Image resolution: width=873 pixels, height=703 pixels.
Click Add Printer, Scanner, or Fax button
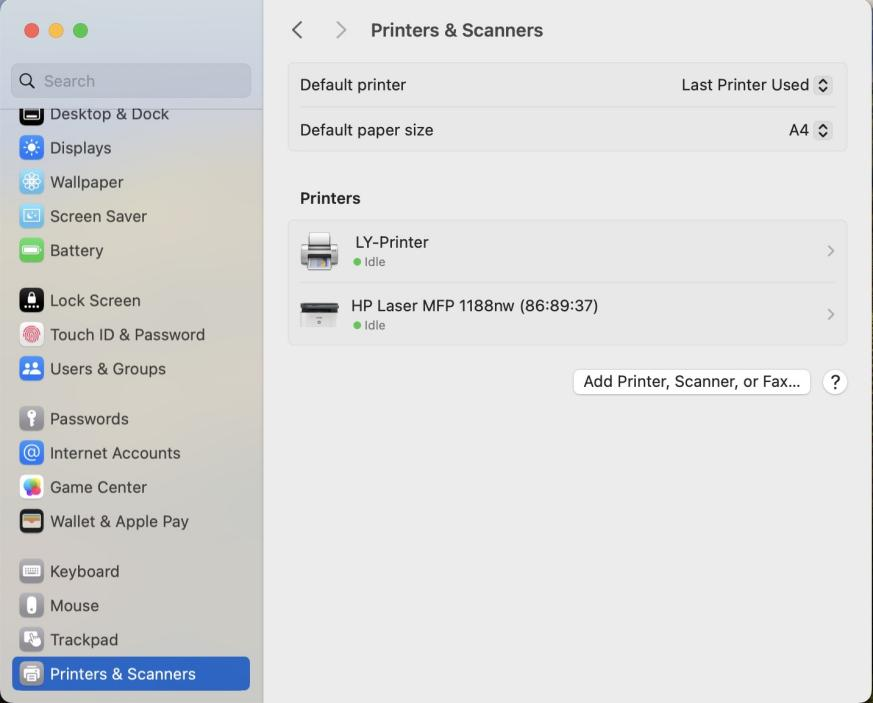(x=691, y=381)
